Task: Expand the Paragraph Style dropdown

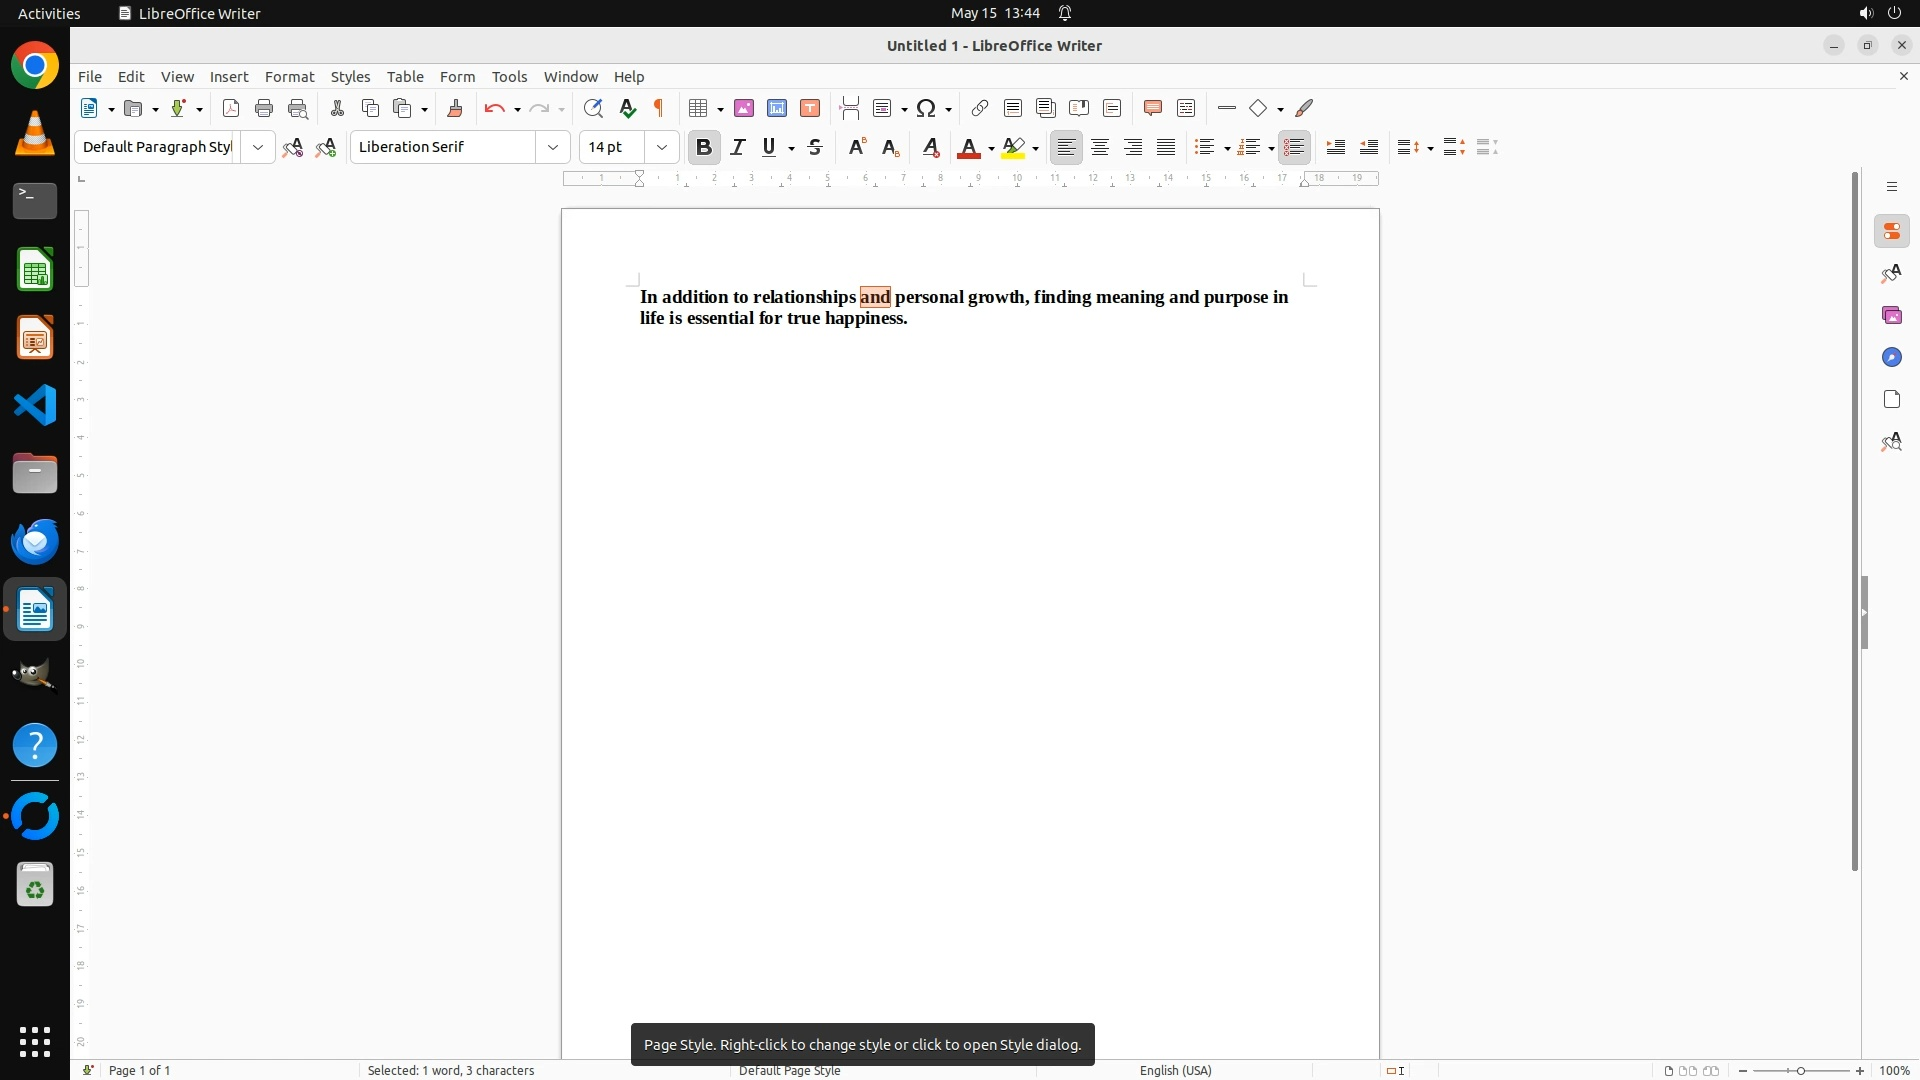Action: click(x=258, y=147)
